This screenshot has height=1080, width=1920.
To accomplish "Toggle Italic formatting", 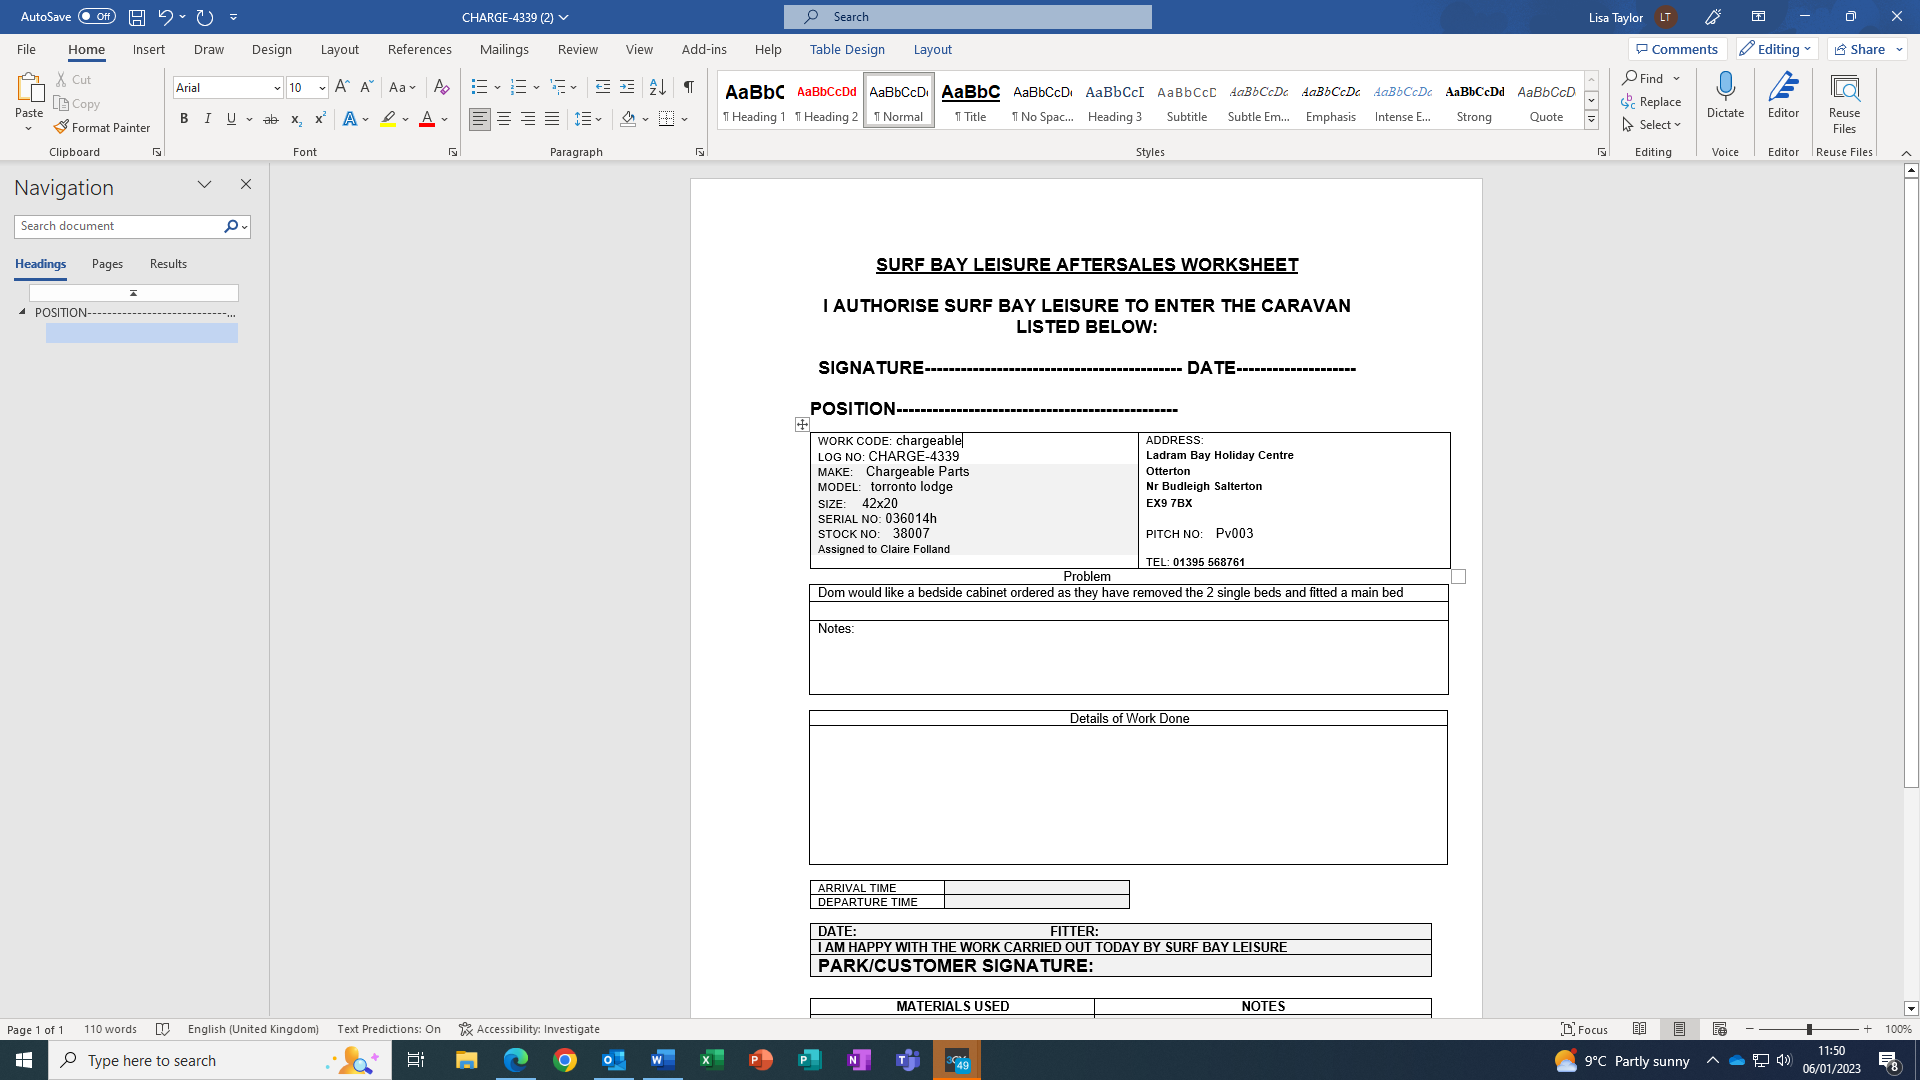I will pyautogui.click(x=208, y=119).
